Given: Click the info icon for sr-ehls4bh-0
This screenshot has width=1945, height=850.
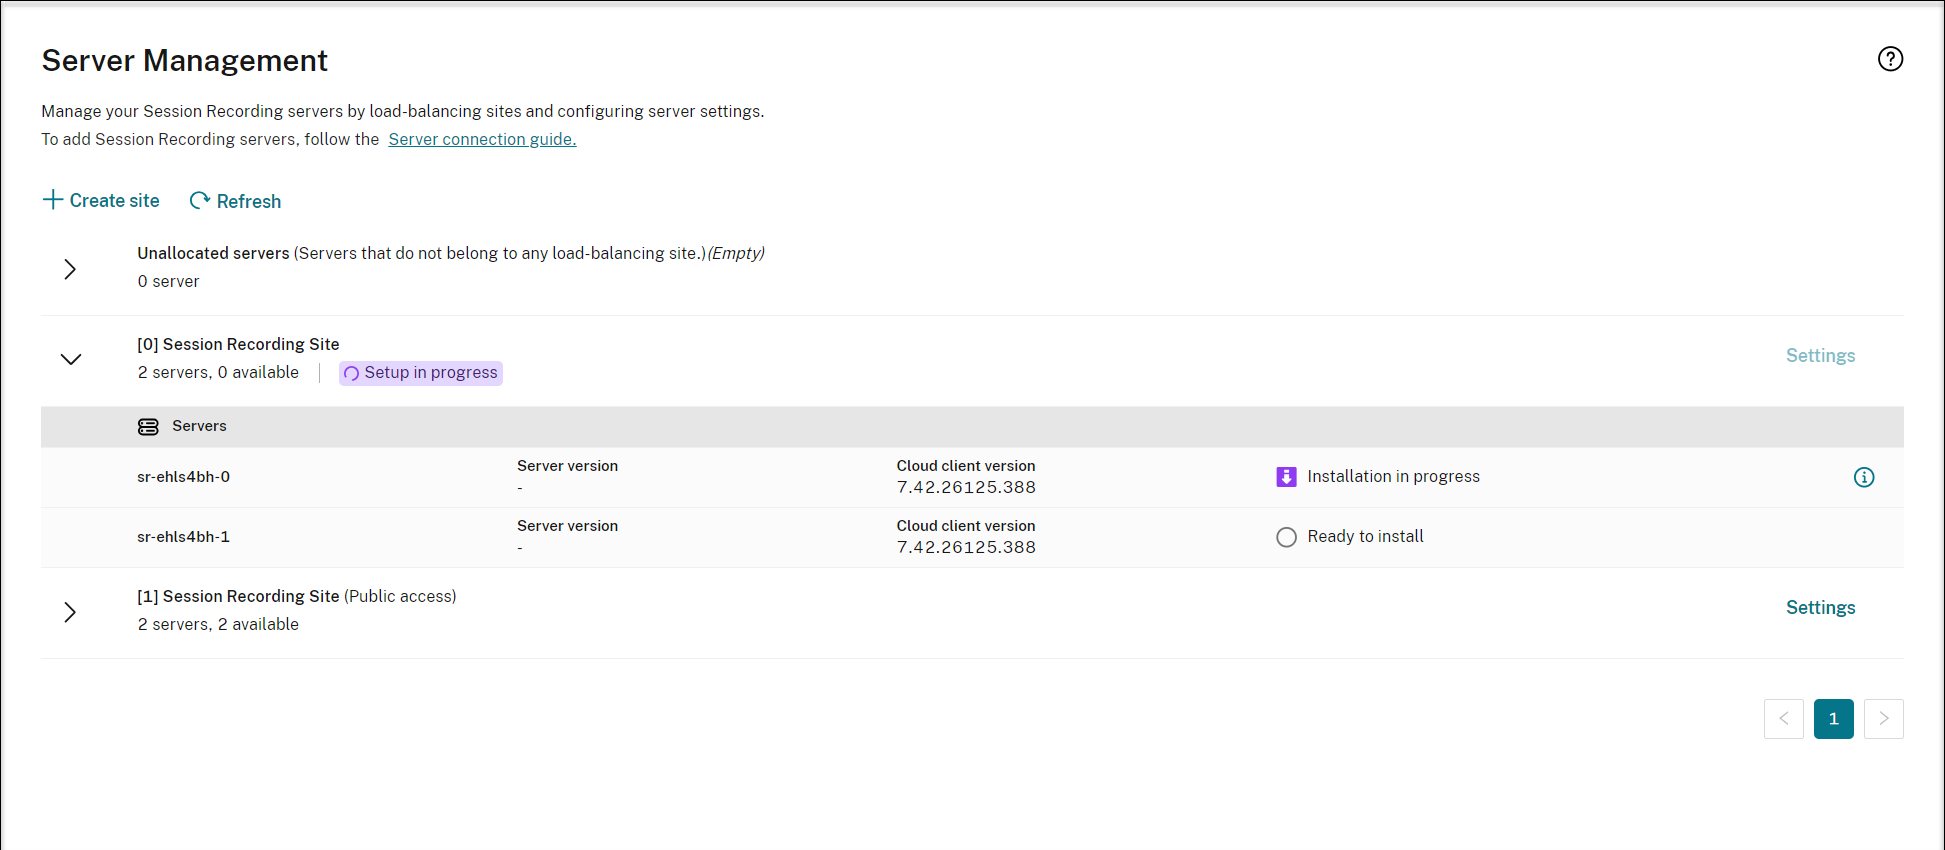Looking at the screenshot, I should (x=1864, y=477).
